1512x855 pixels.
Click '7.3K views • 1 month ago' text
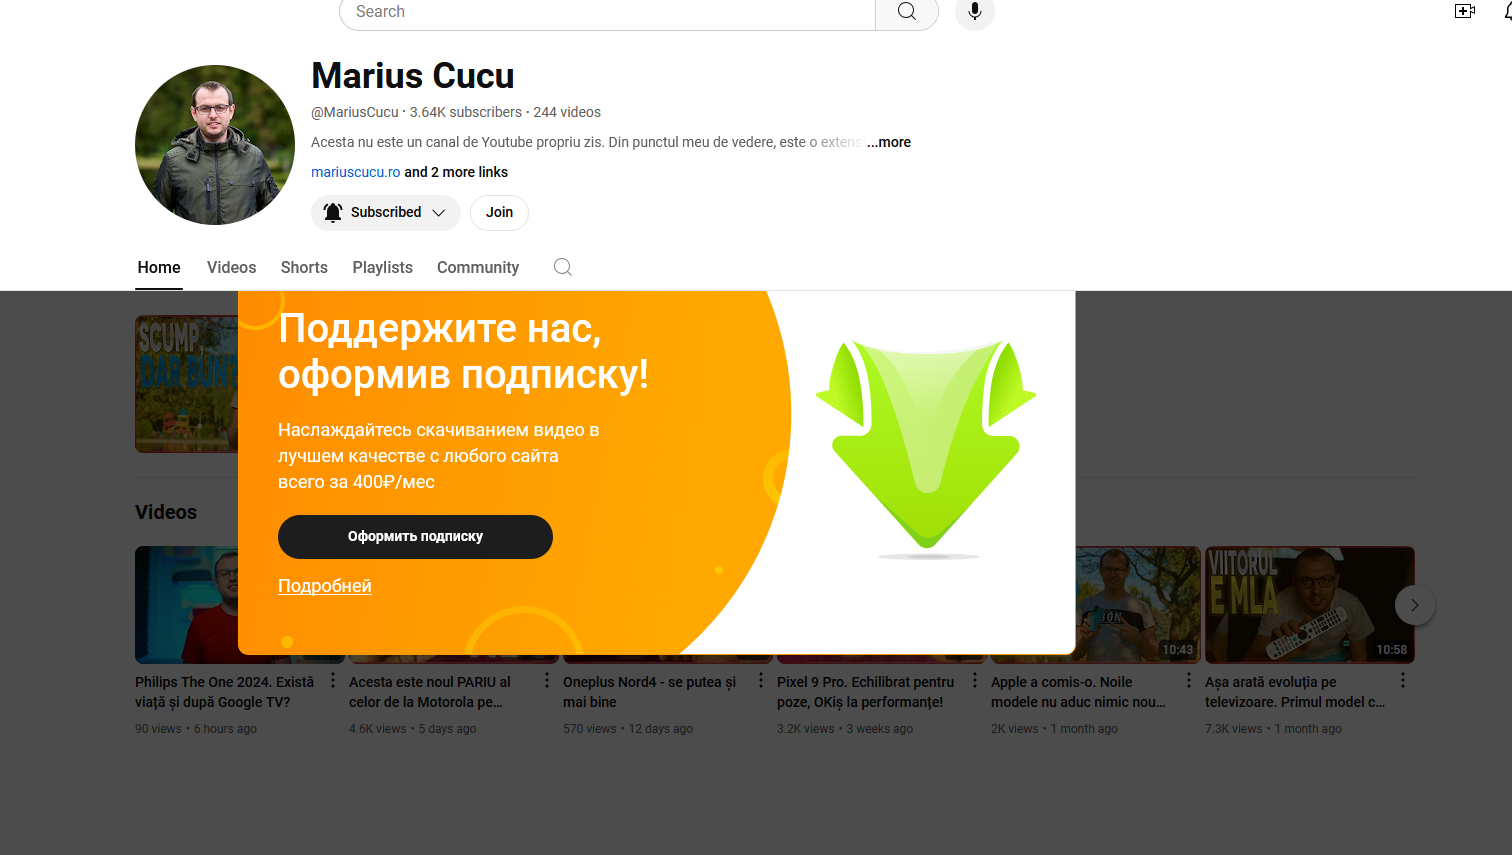(1273, 729)
